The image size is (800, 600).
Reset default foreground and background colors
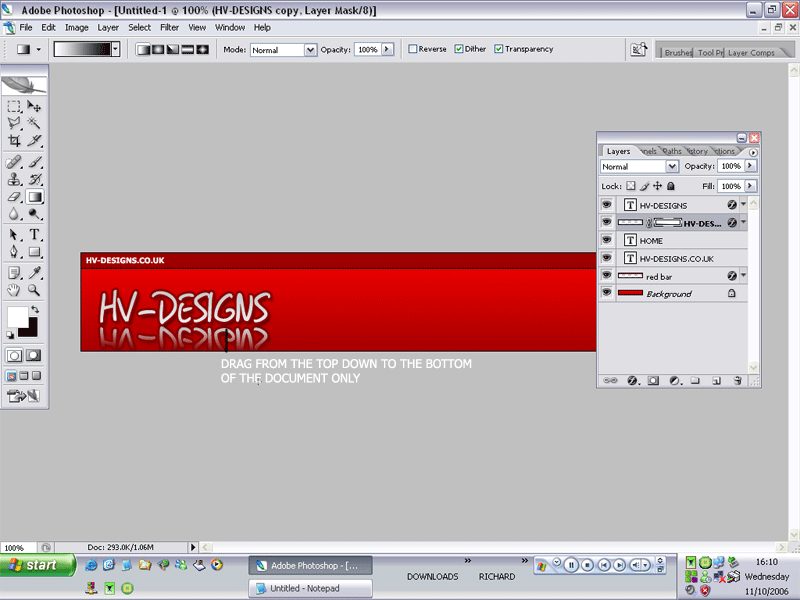coord(10,335)
